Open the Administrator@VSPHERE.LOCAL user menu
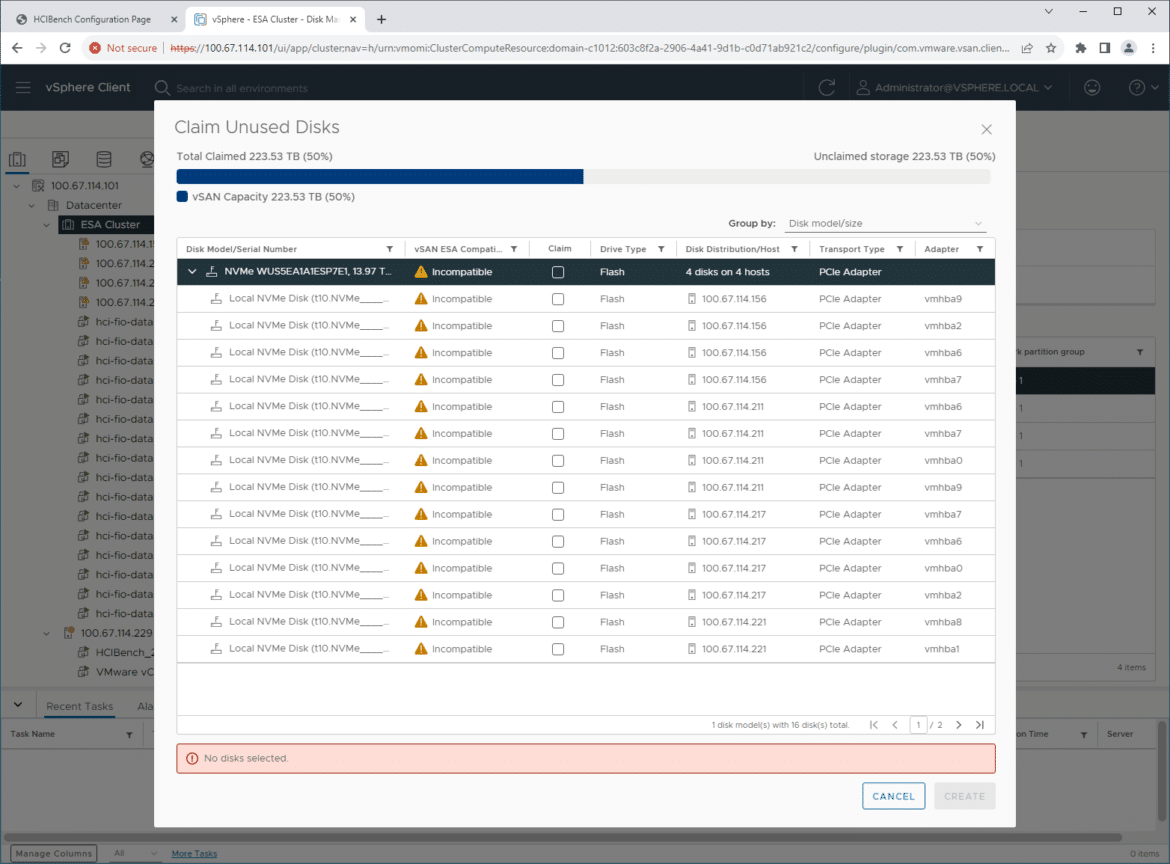 pyautogui.click(x=954, y=87)
